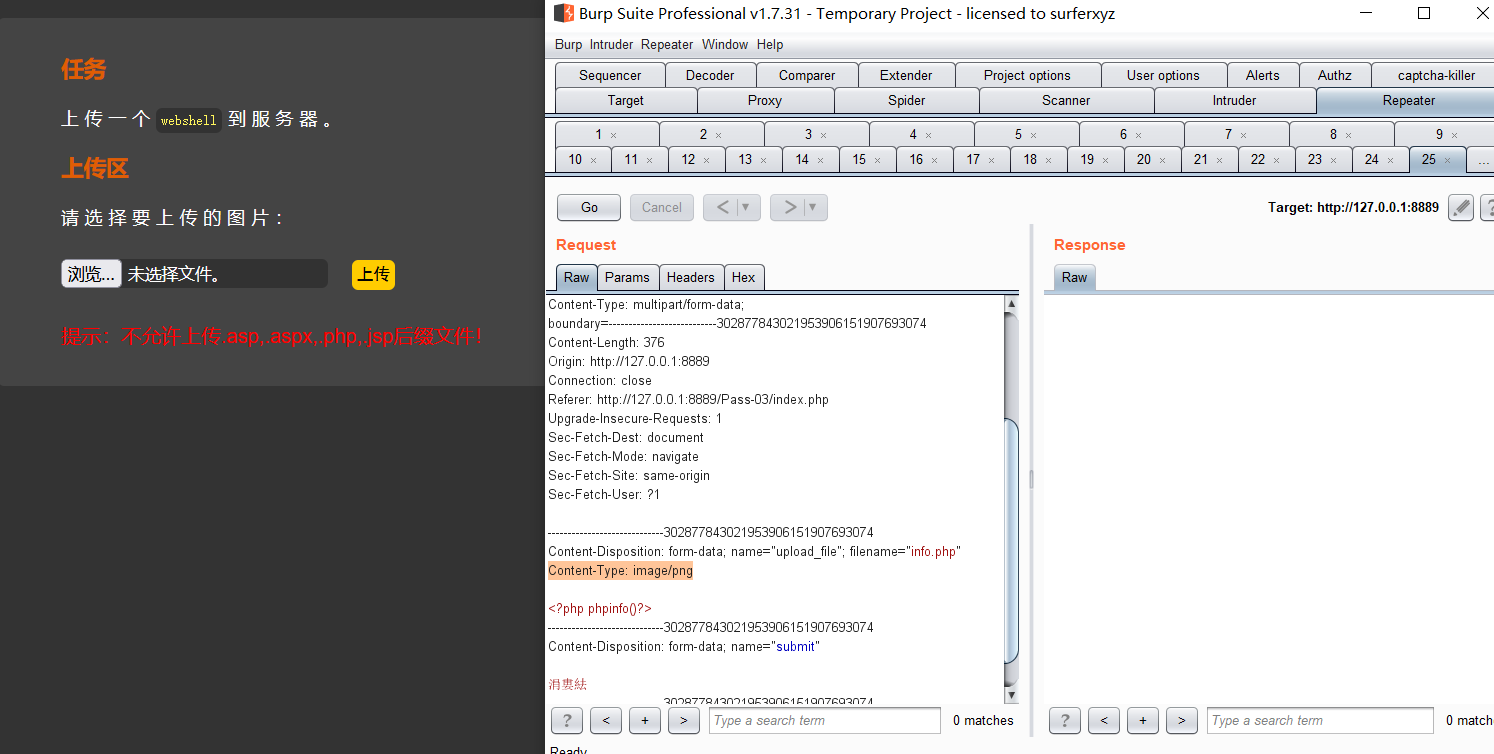Image resolution: width=1494 pixels, height=754 pixels.
Task: Click request scrollbar down arrow
Action: (x=1011, y=695)
